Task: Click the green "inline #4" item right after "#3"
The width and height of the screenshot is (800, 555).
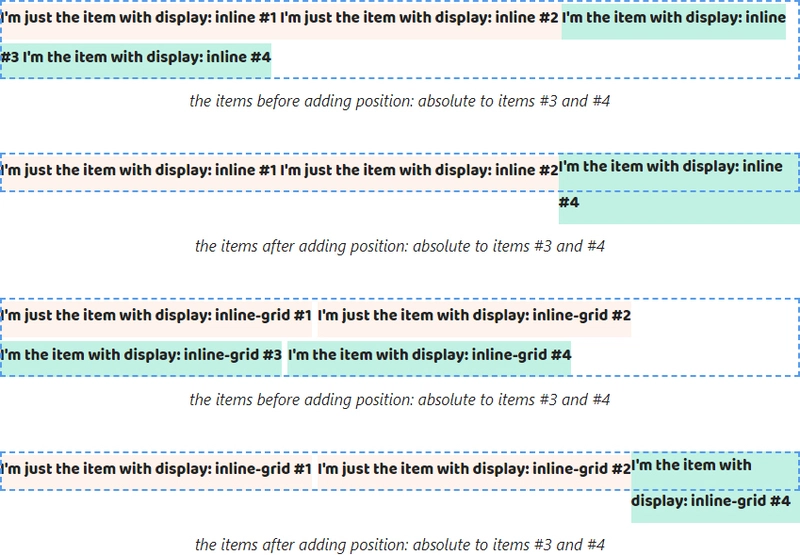Action: [x=147, y=57]
